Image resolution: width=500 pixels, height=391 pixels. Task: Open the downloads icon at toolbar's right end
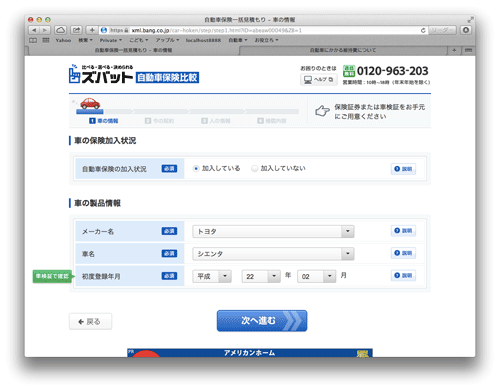pyautogui.click(x=466, y=30)
